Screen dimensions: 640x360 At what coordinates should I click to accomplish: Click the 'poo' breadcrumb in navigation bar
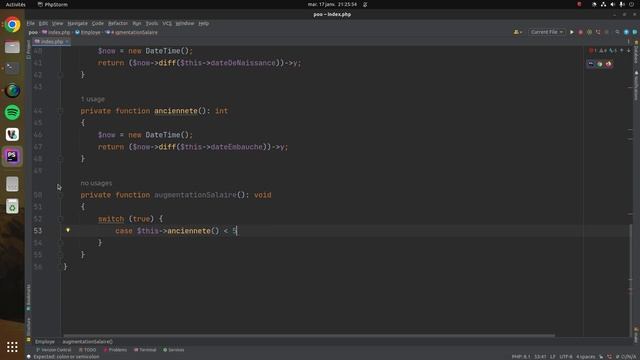pos(33,32)
